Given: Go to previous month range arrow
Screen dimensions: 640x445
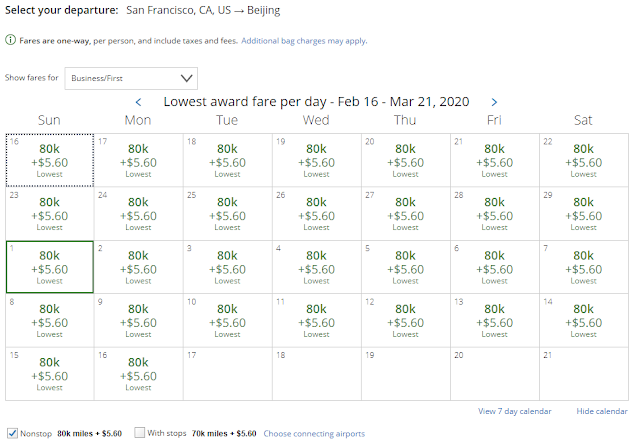Looking at the screenshot, I should (139, 102).
